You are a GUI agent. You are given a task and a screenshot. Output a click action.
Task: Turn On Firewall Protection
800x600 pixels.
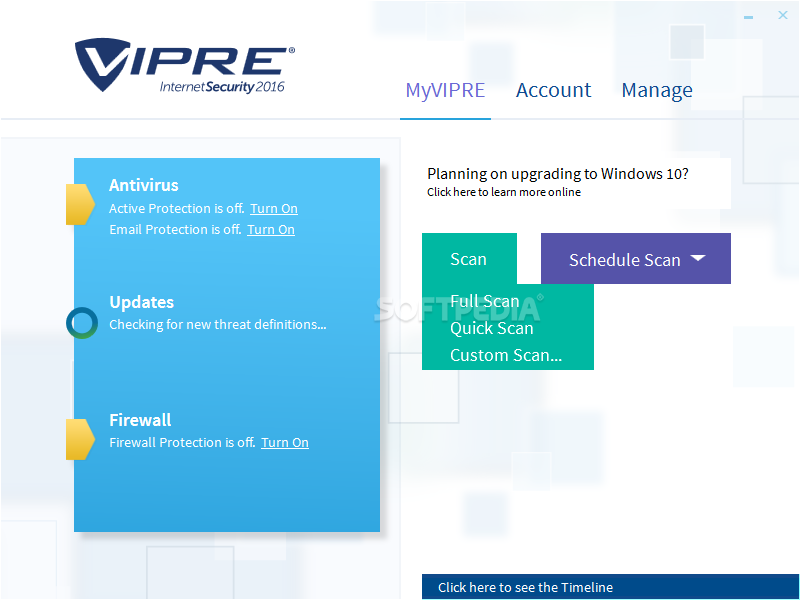pos(285,442)
